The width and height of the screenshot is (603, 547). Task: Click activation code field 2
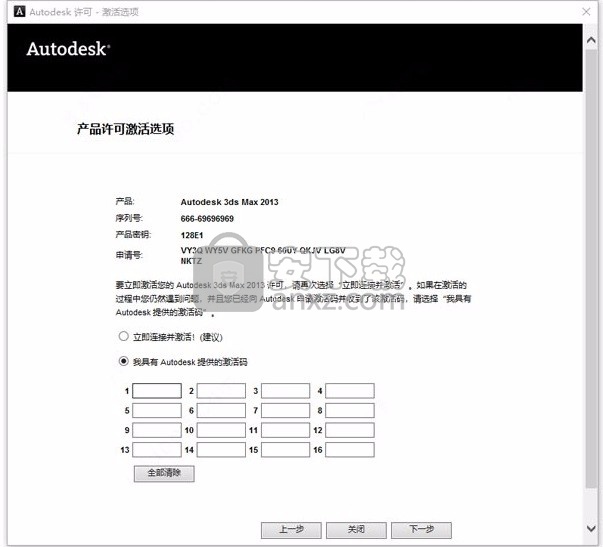pos(221,390)
